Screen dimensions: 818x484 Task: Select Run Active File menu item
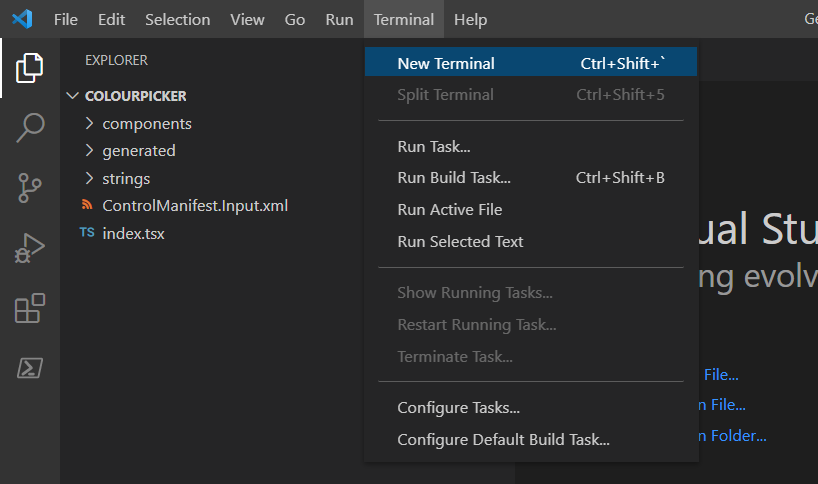449,210
